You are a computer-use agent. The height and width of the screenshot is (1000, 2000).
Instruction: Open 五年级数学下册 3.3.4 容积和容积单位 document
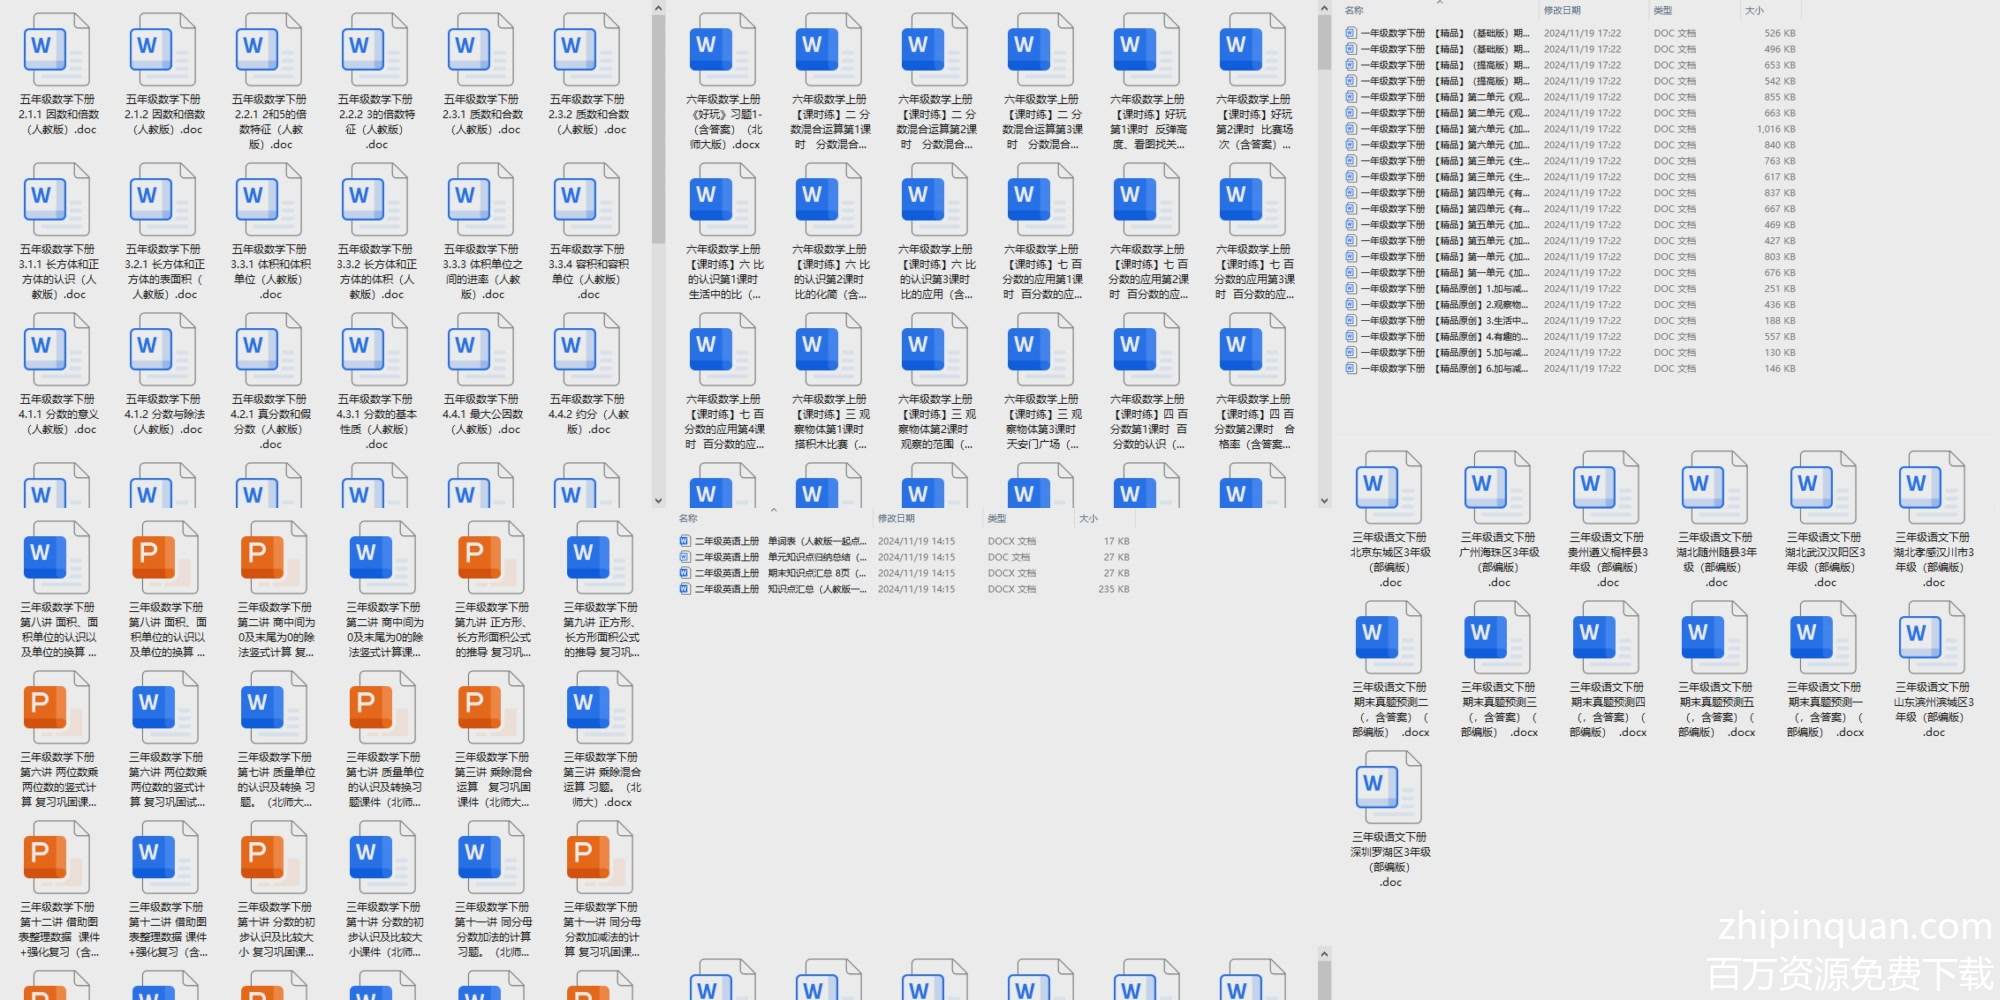point(587,200)
